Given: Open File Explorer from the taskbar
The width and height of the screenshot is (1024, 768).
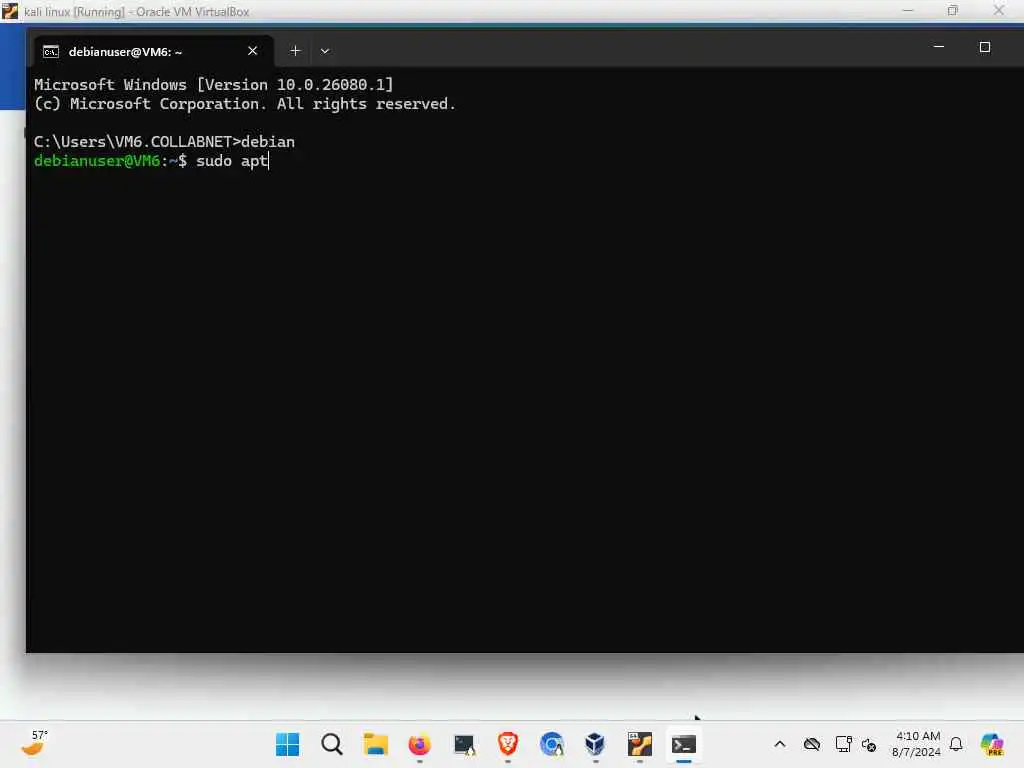Looking at the screenshot, I should coord(376,744).
